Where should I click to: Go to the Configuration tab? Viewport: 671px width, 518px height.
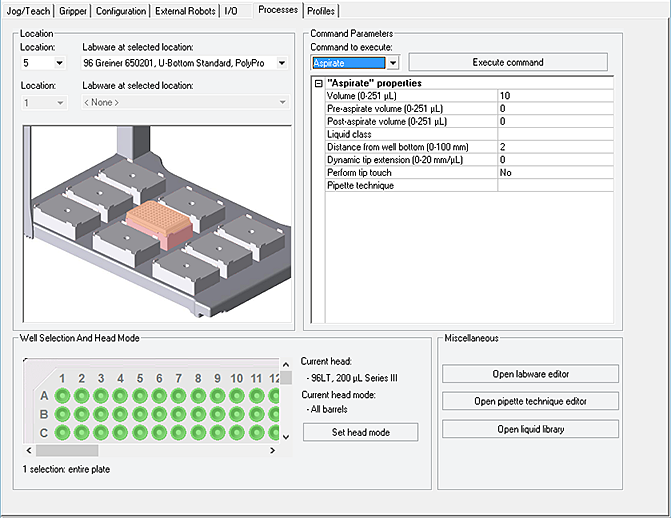point(121,11)
